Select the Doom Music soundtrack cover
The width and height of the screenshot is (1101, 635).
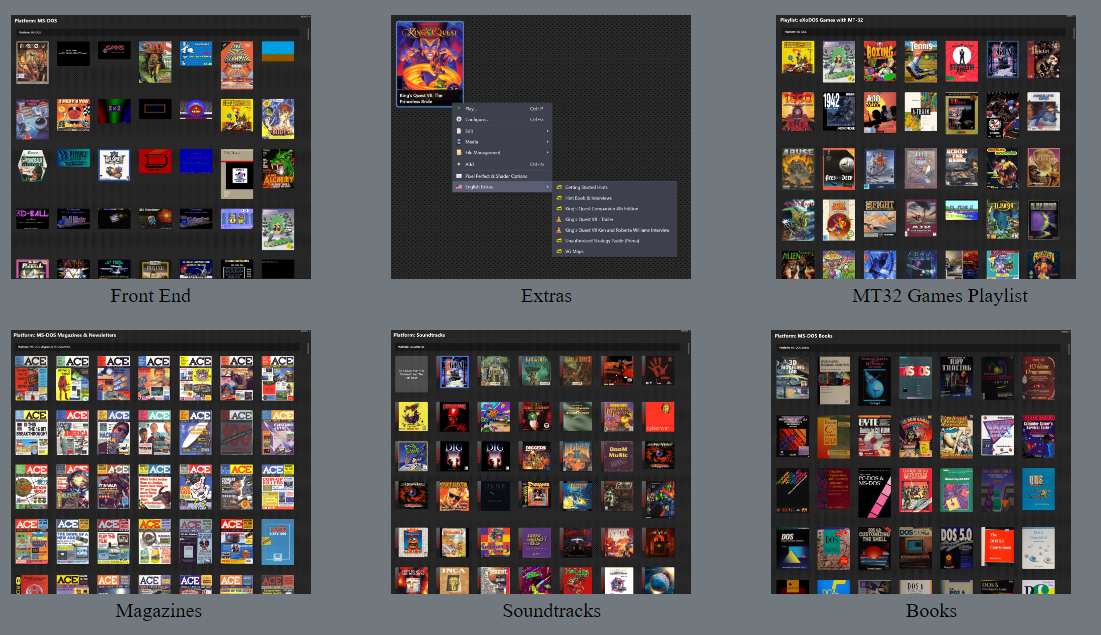[x=618, y=456]
